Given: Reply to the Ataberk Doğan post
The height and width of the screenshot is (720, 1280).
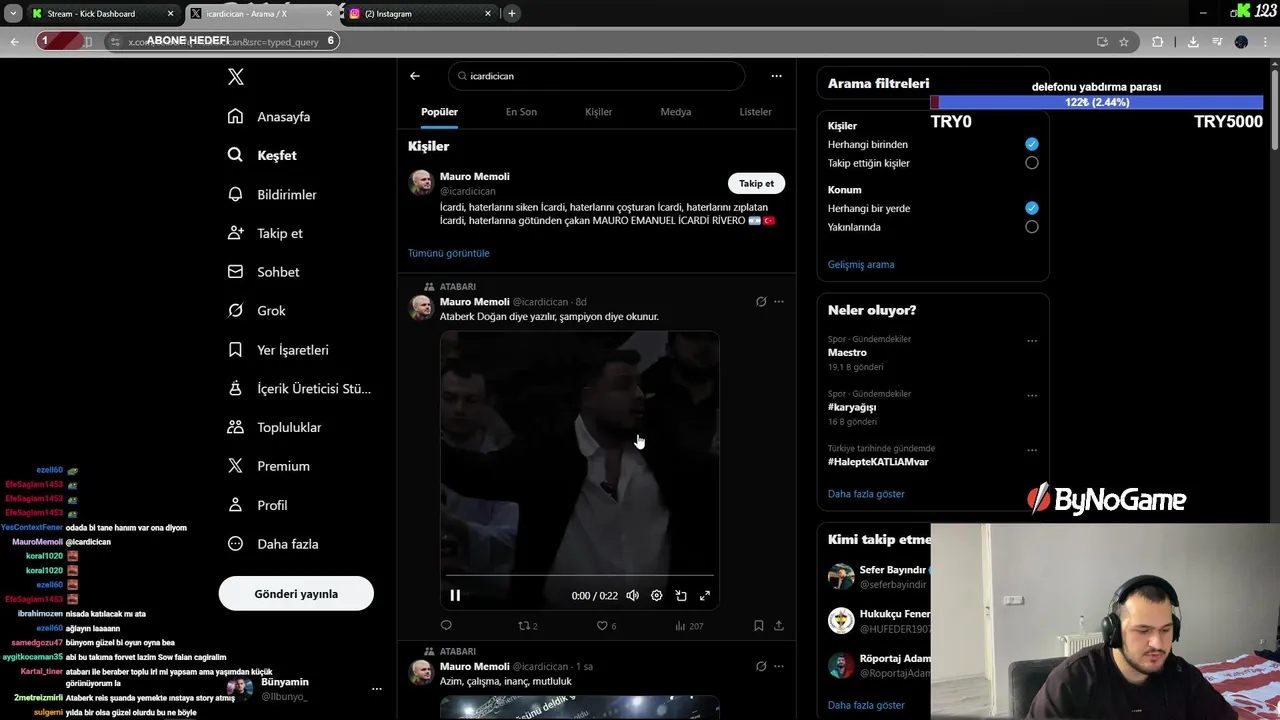Looking at the screenshot, I should click(446, 626).
